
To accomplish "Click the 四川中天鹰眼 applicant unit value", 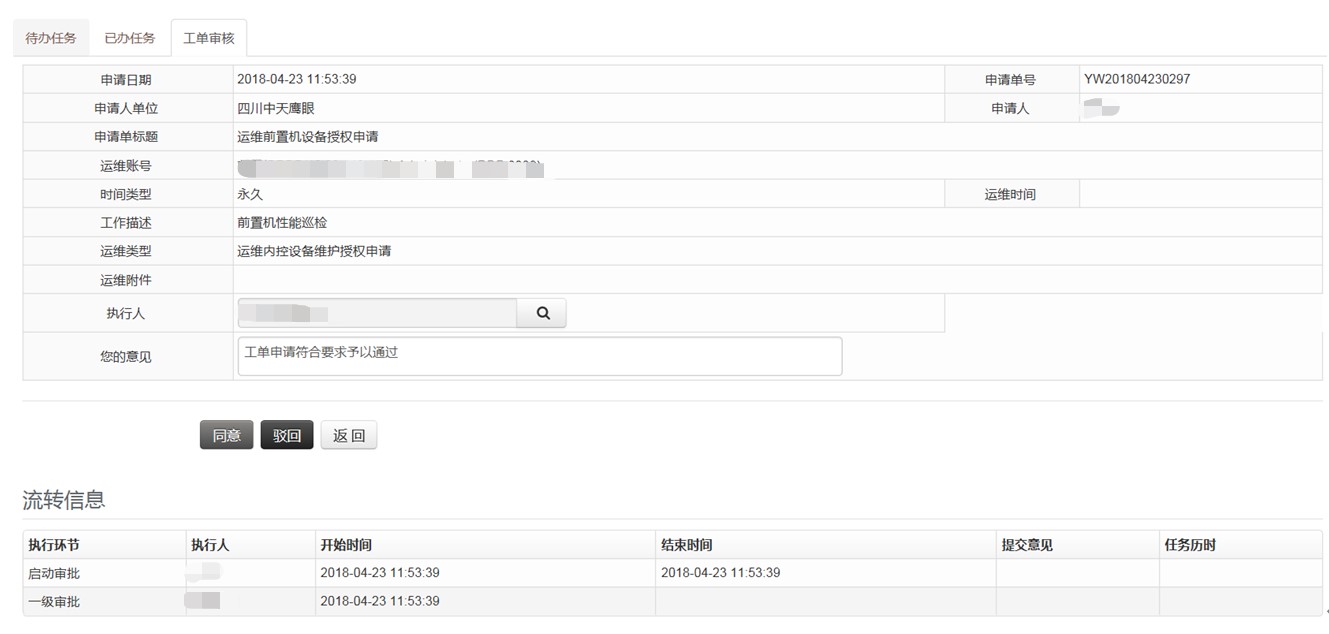I will pyautogui.click(x=276, y=108).
